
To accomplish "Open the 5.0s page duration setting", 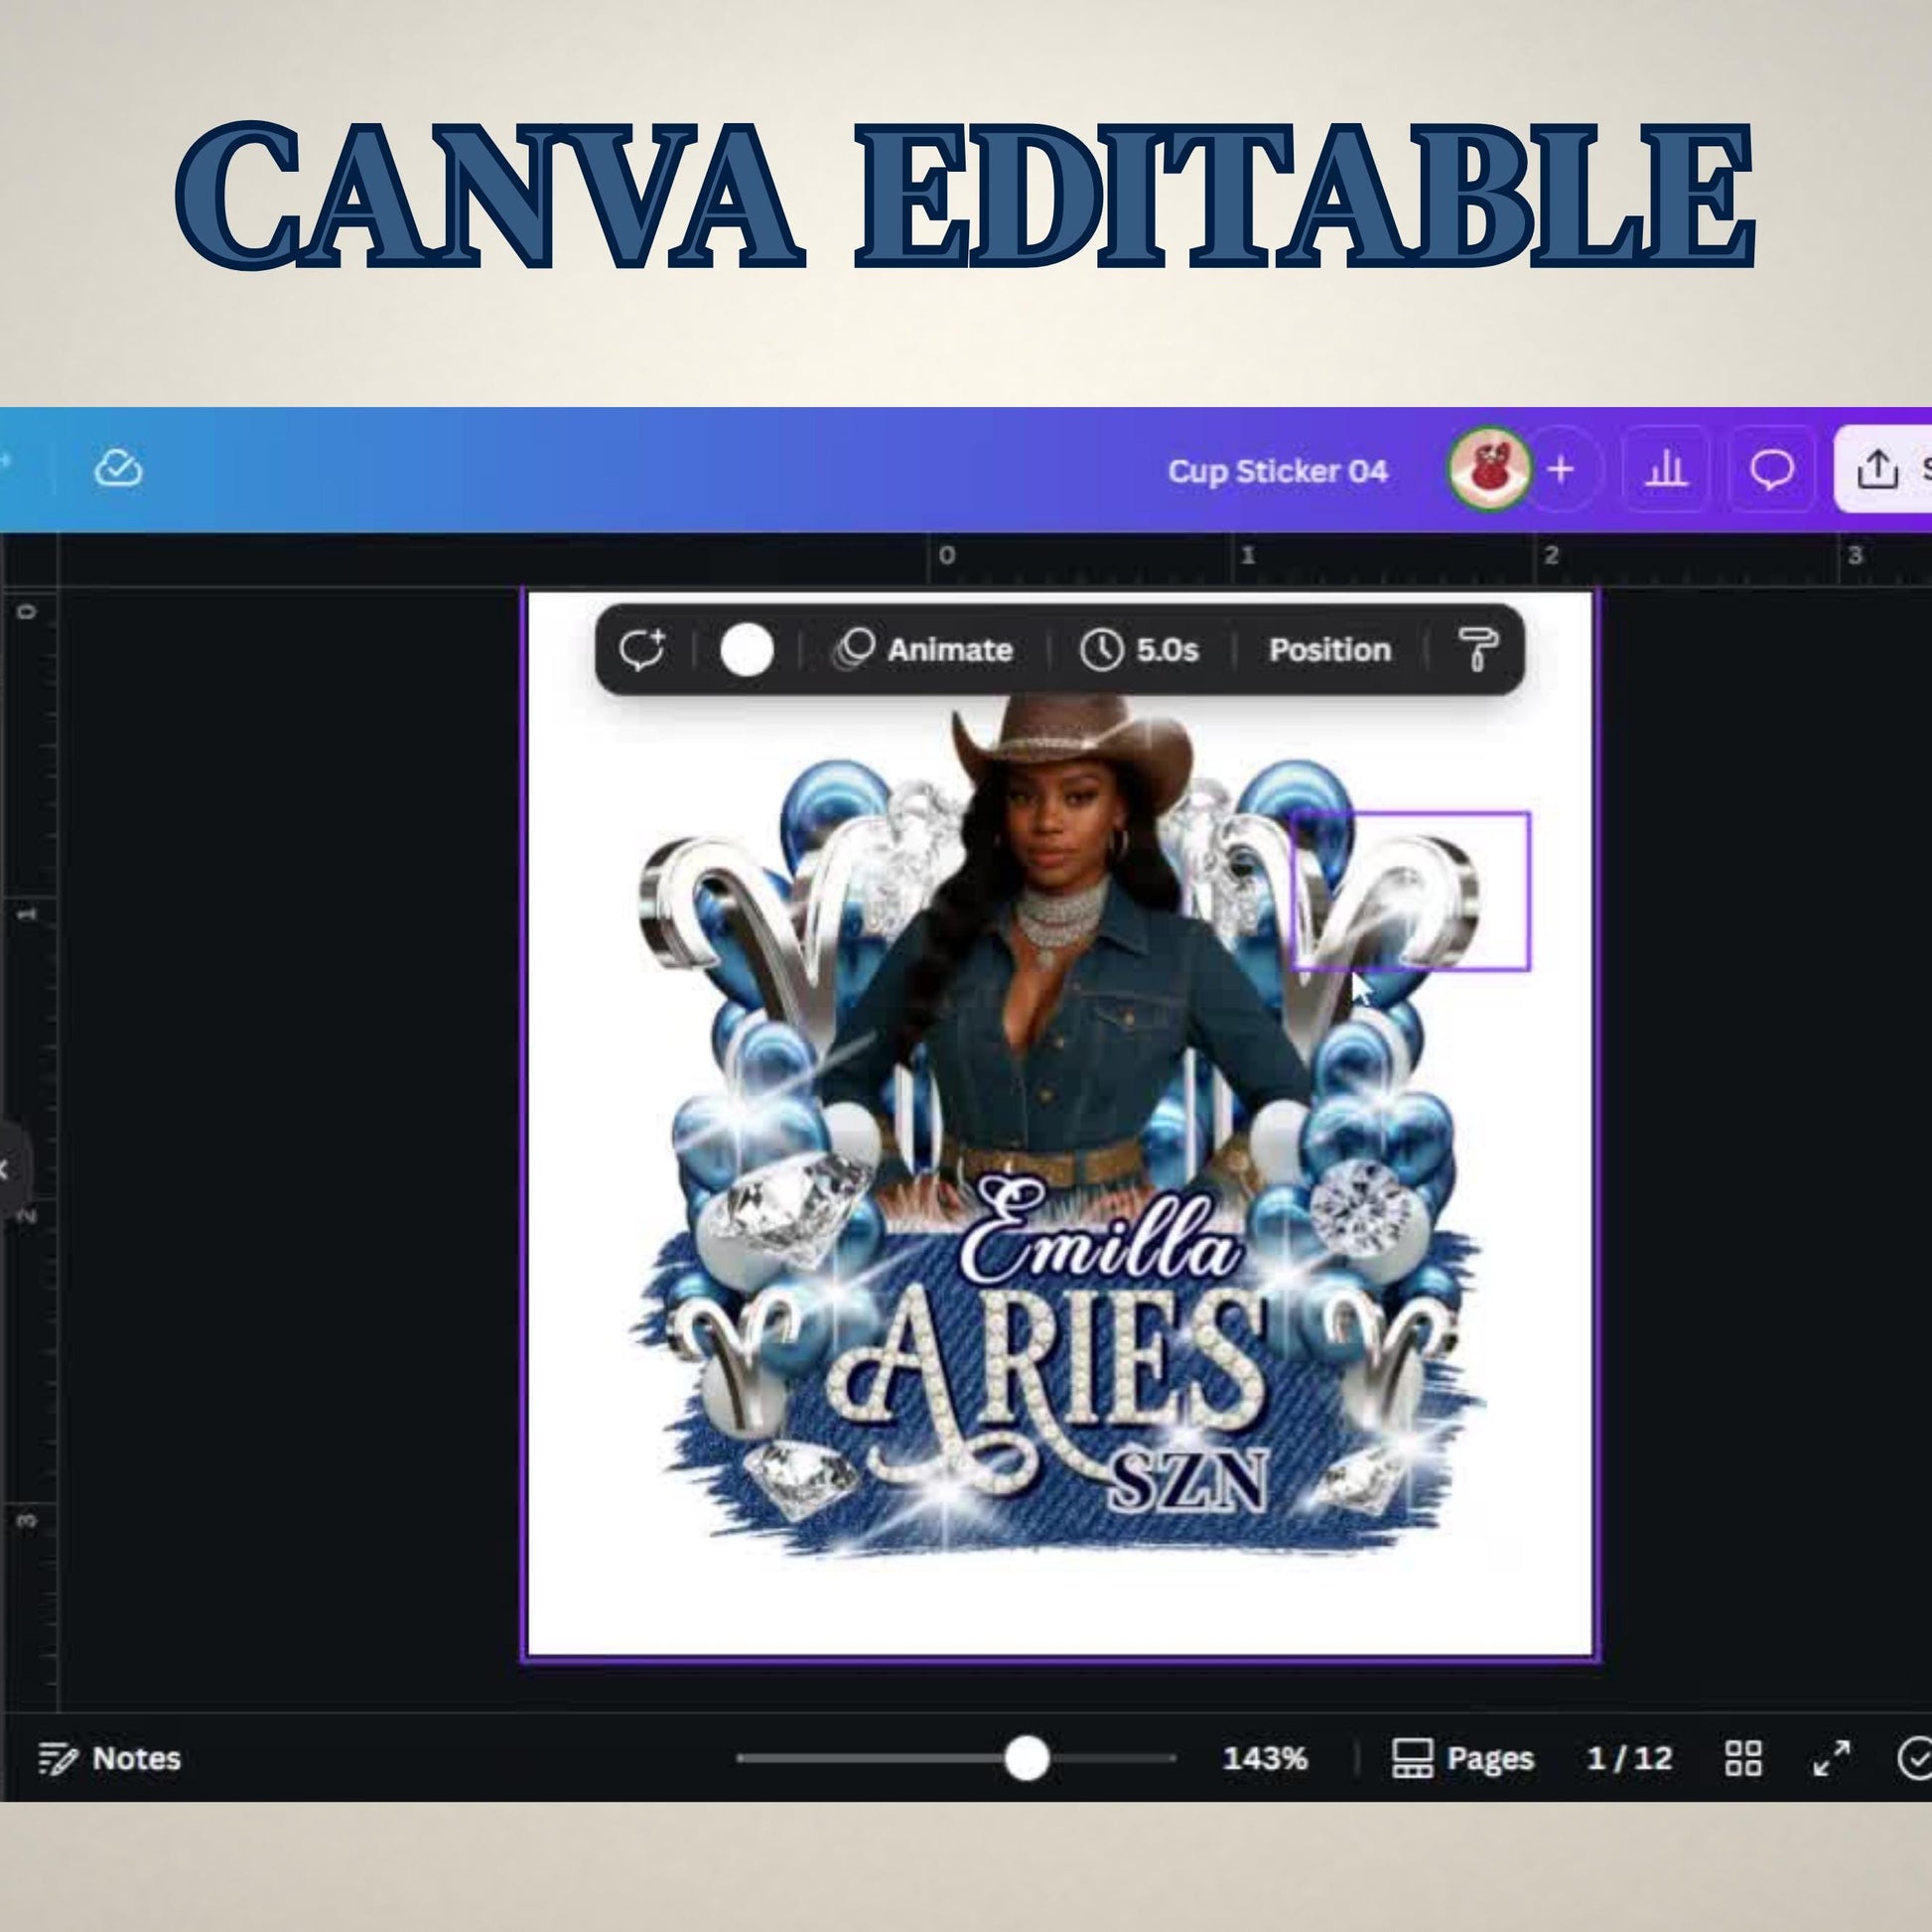I will 1139,650.
